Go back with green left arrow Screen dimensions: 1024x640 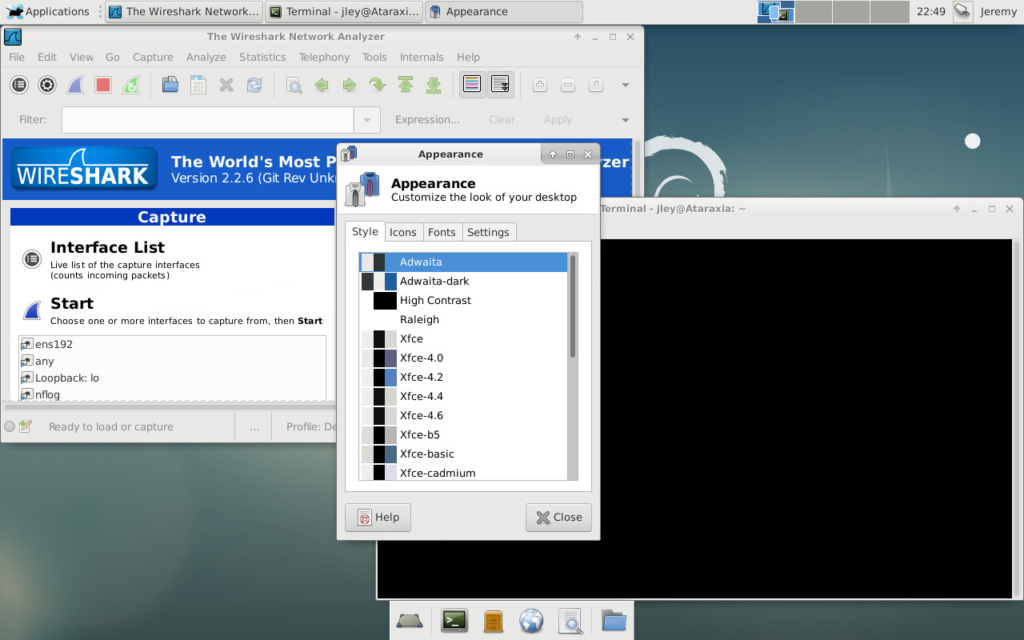[321, 85]
